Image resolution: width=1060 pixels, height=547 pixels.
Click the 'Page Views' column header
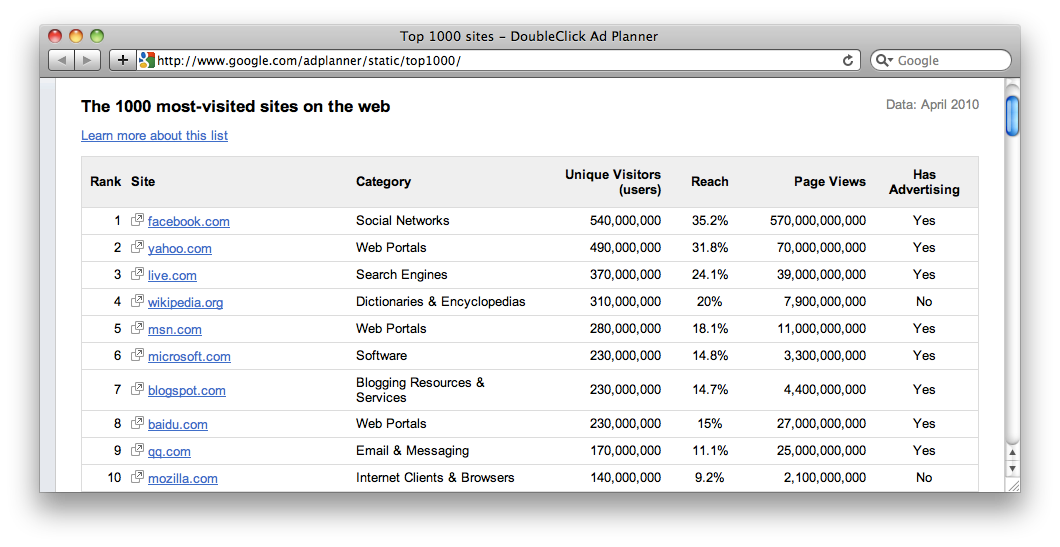(x=829, y=181)
